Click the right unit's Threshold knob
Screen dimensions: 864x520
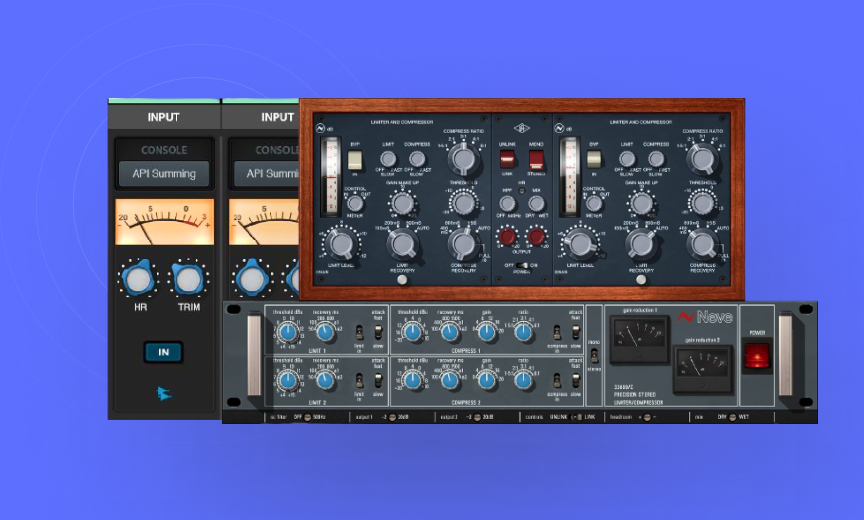coord(703,203)
